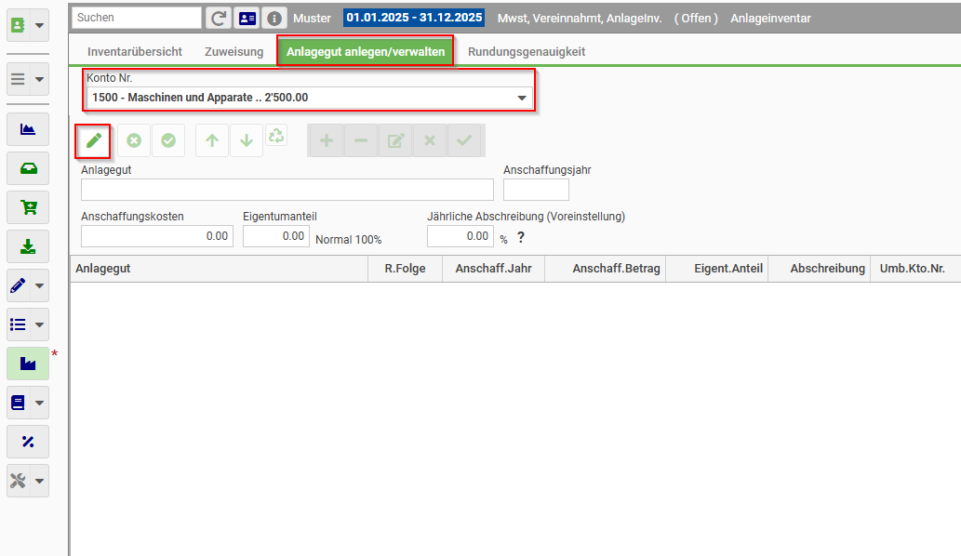Focus the Anlagegut name input field

point(287,190)
